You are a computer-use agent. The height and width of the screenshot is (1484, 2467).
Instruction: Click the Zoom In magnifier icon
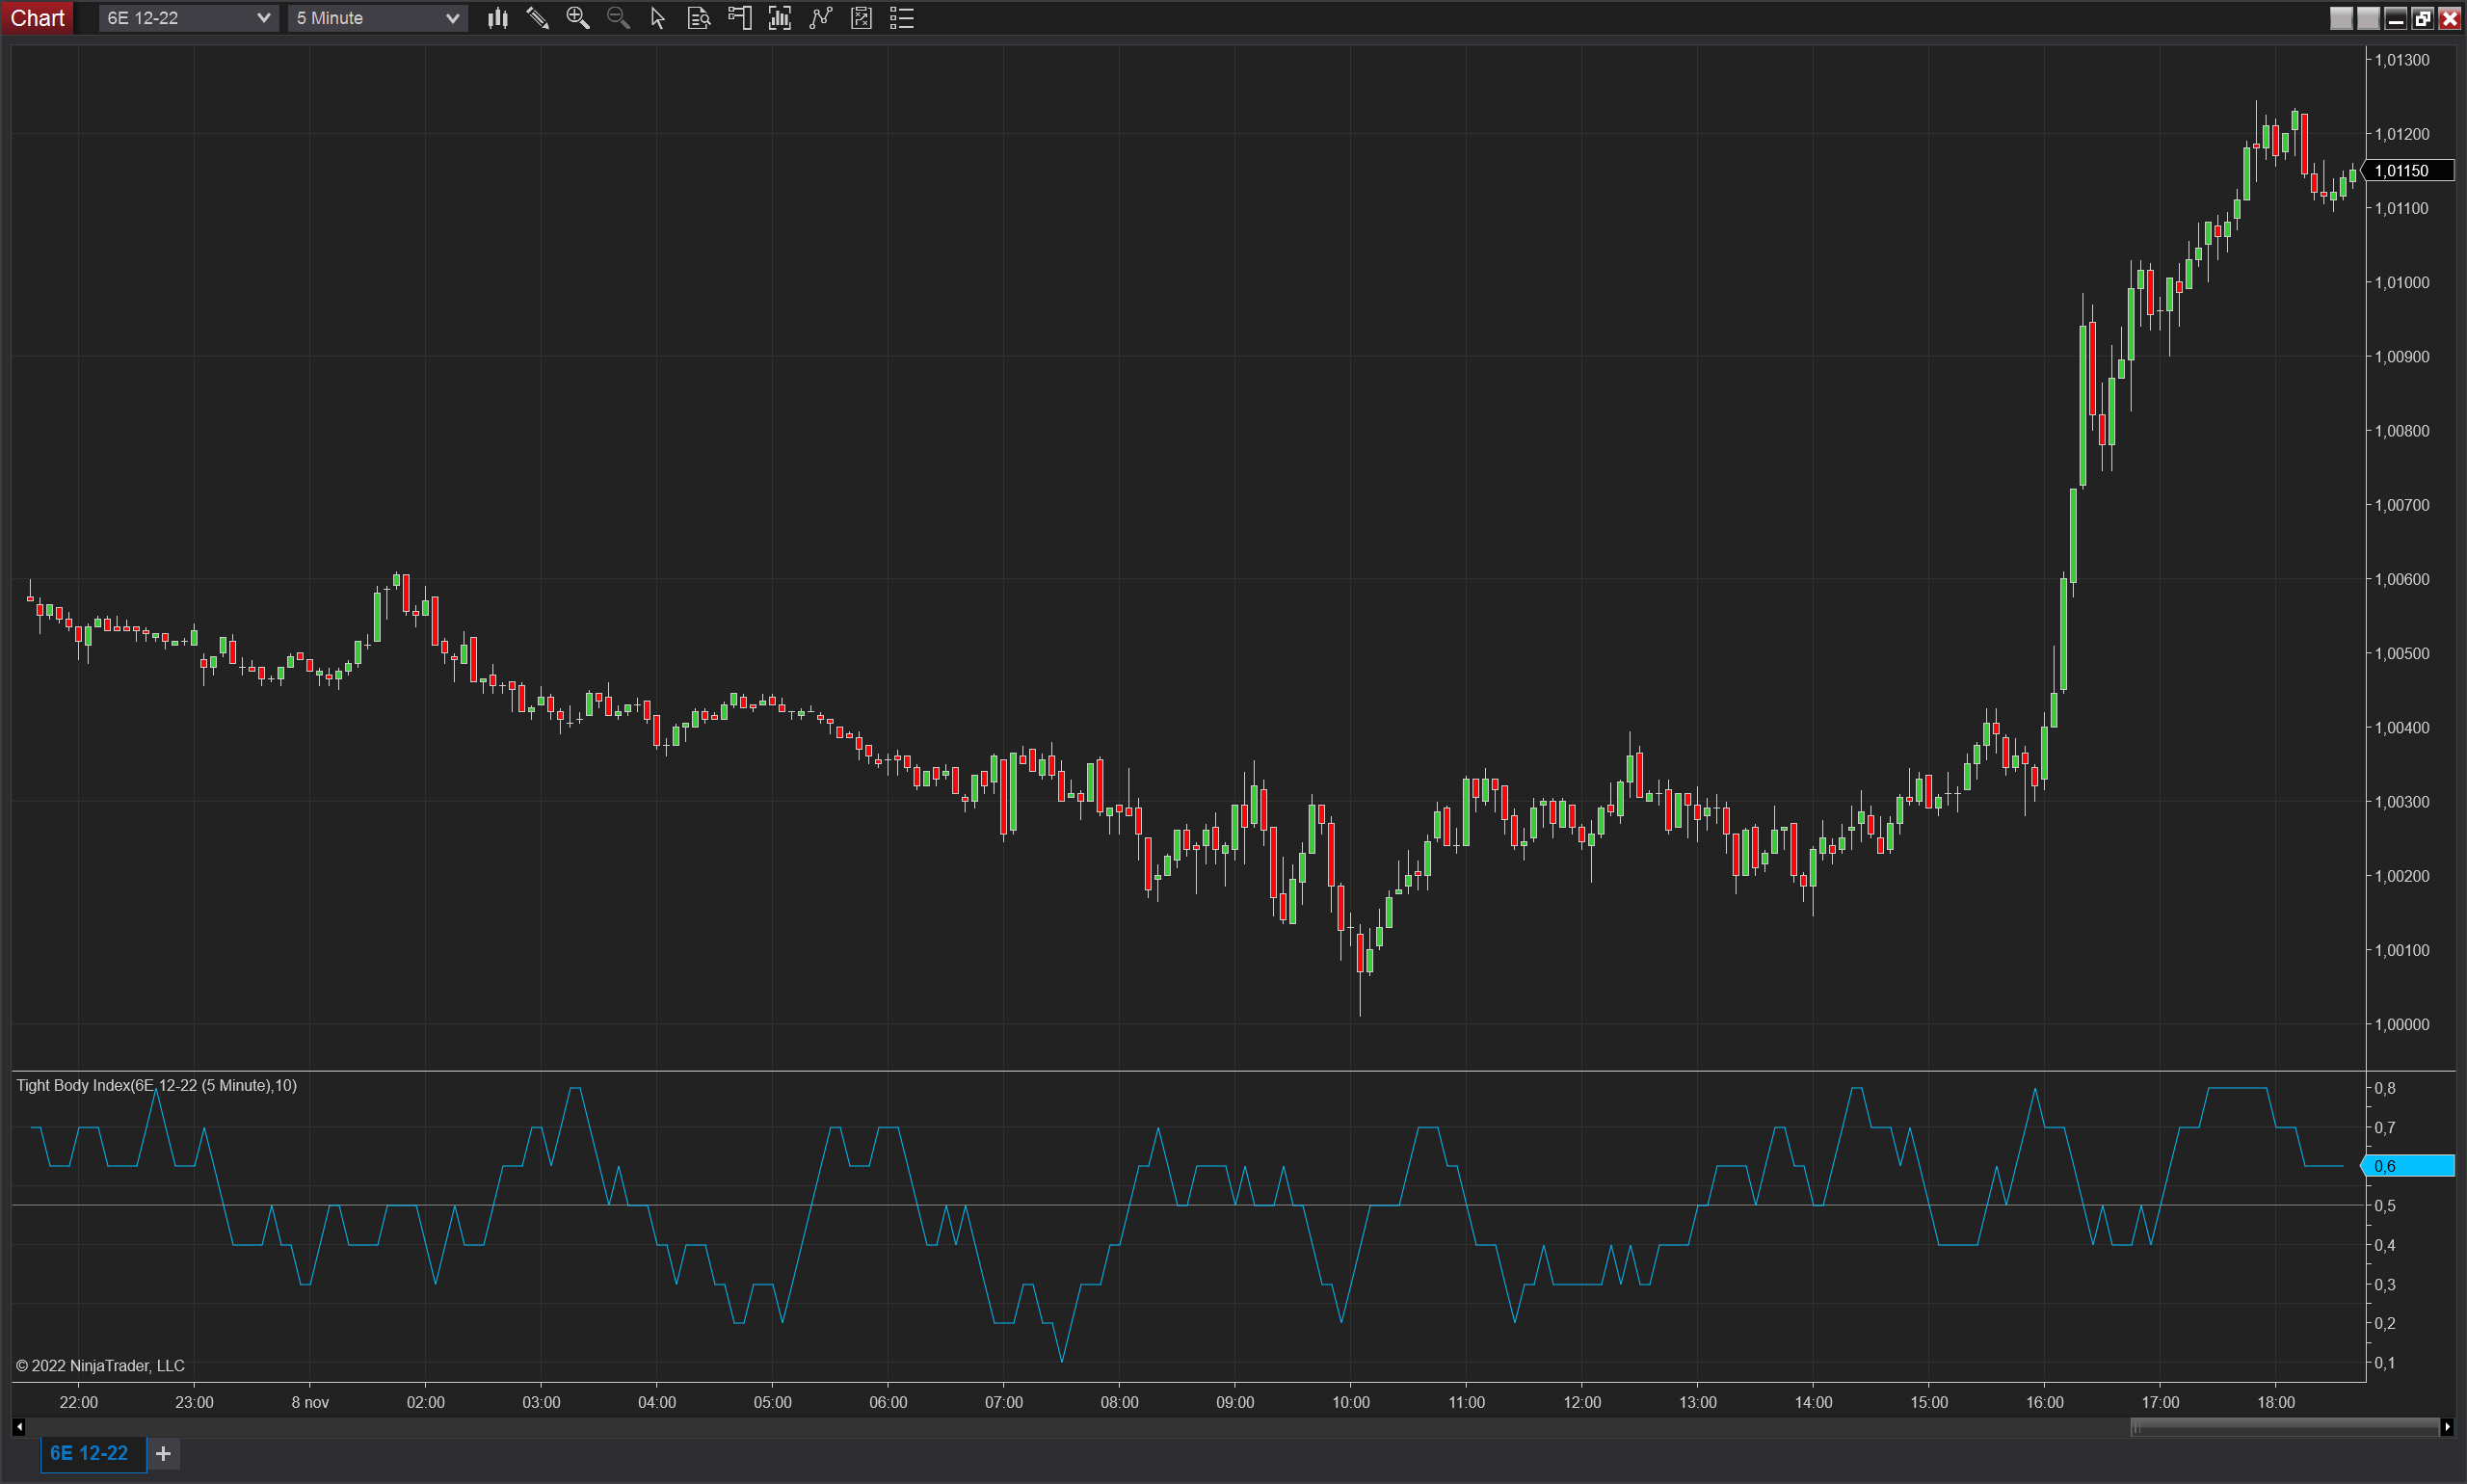(578, 18)
